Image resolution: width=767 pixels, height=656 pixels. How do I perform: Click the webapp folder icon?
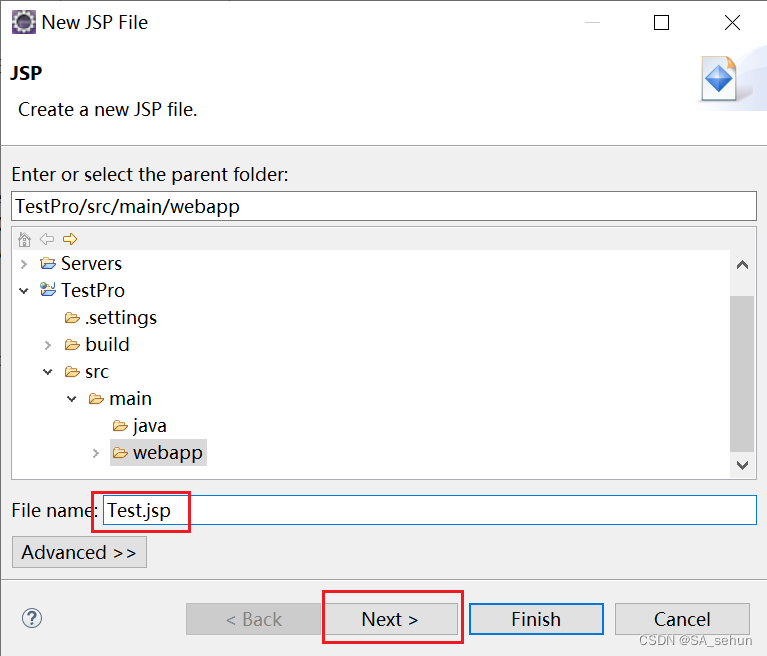point(120,453)
